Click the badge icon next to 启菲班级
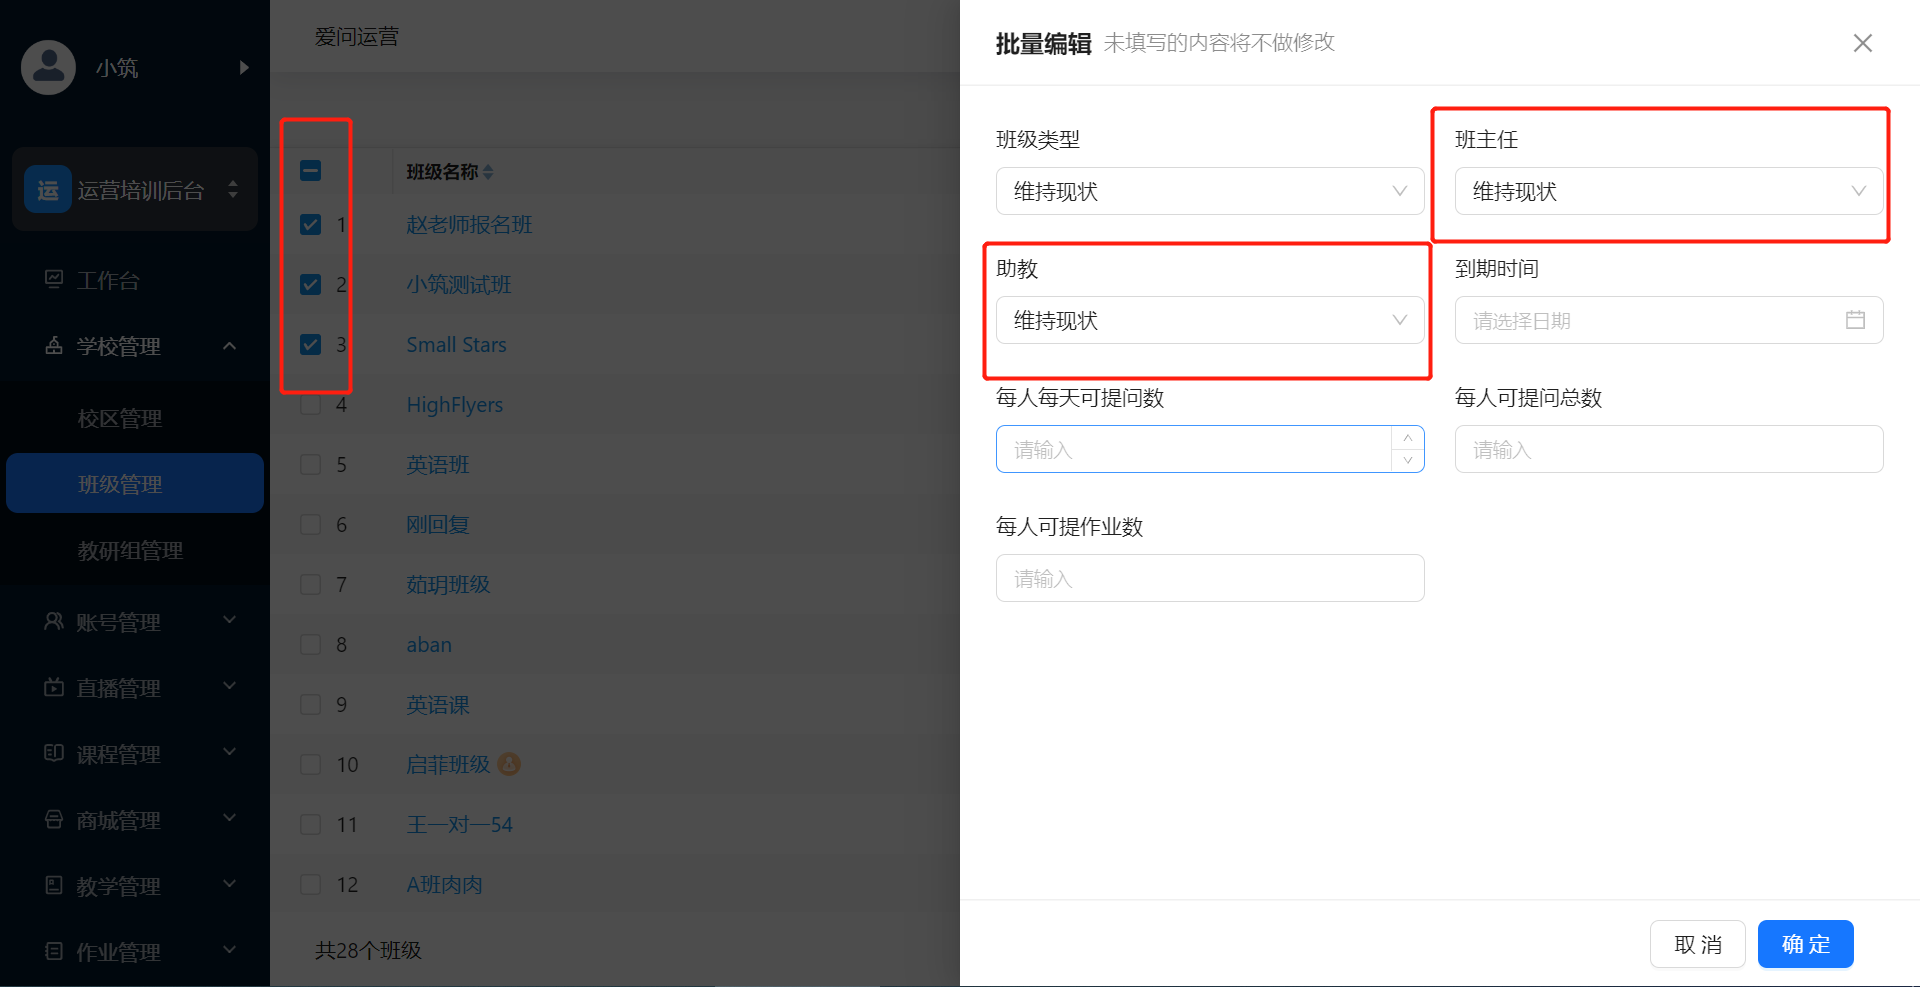 509,764
